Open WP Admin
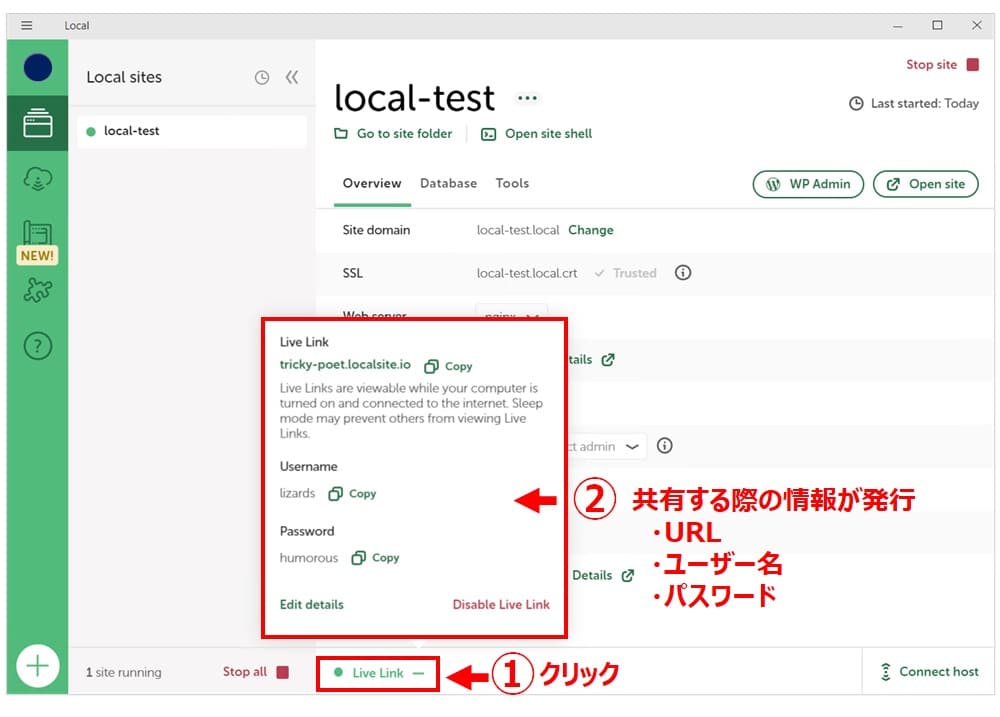Image resolution: width=1000 pixels, height=717 pixels. (x=808, y=184)
